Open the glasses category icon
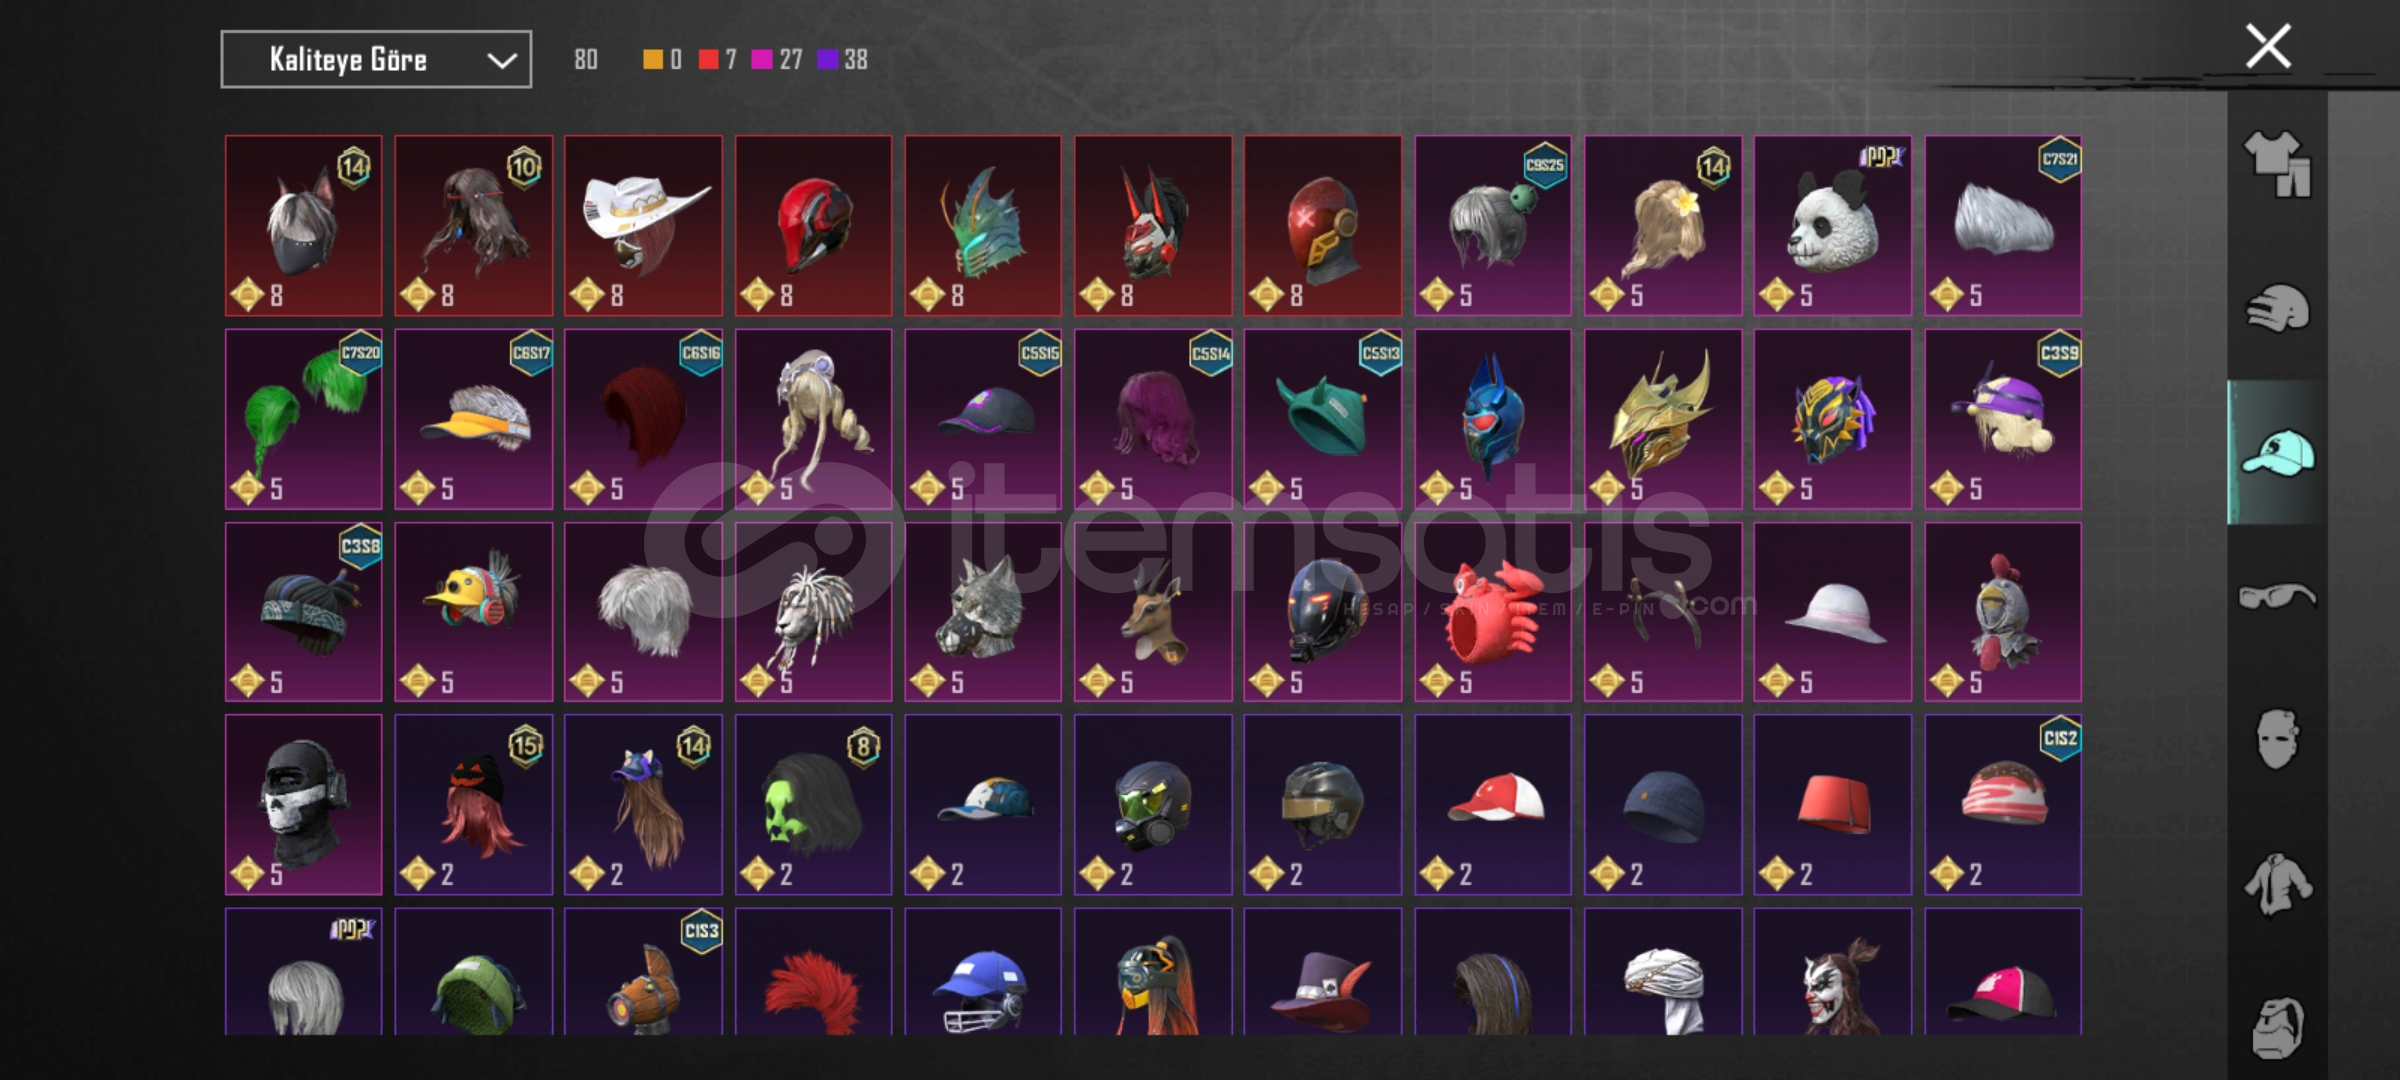 (2277, 597)
